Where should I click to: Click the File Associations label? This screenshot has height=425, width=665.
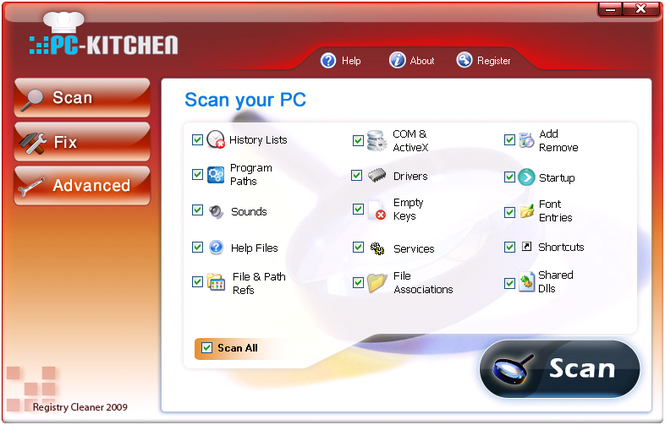tap(423, 282)
